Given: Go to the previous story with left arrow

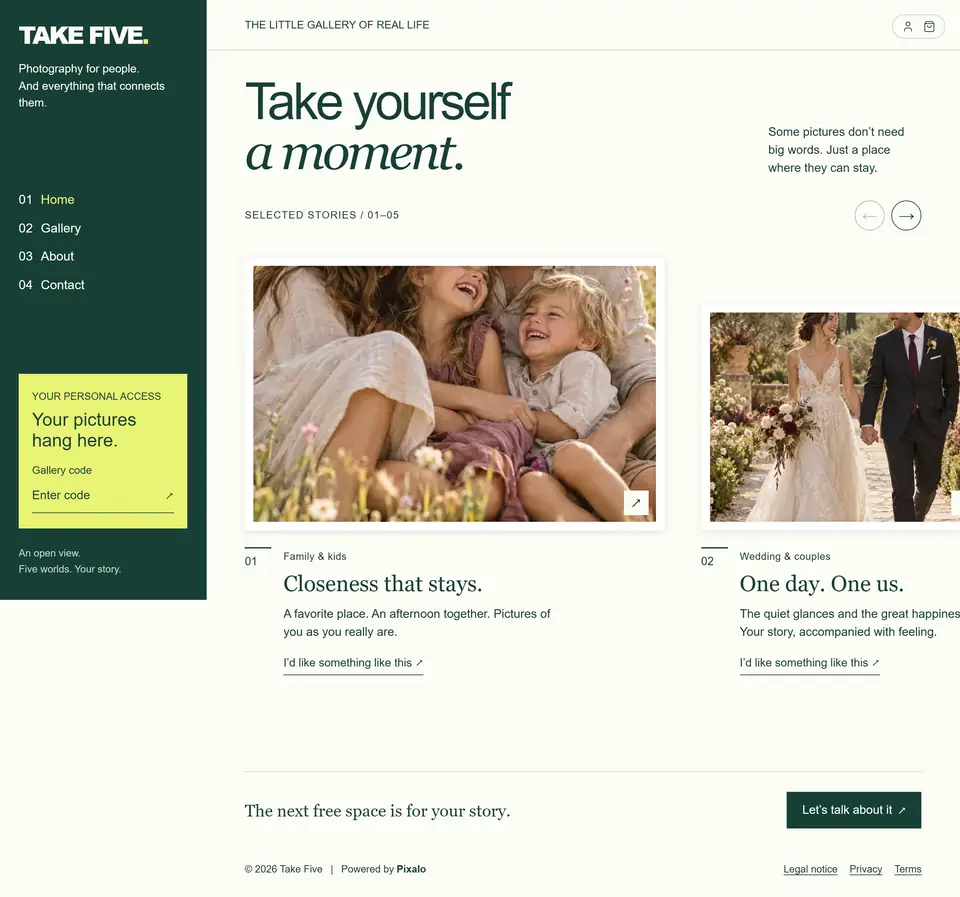Looking at the screenshot, I should (x=869, y=216).
